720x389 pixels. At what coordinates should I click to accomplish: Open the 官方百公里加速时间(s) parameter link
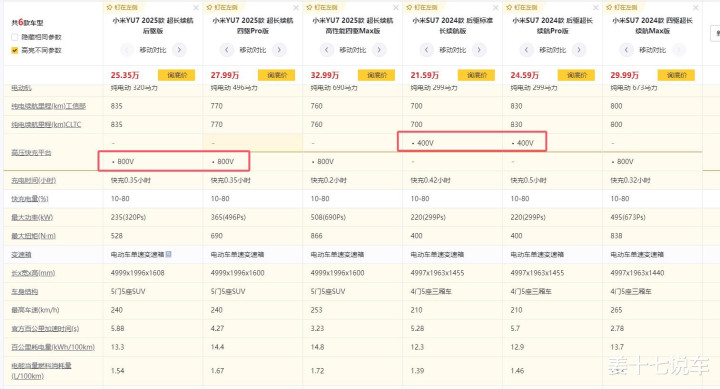coord(45,328)
